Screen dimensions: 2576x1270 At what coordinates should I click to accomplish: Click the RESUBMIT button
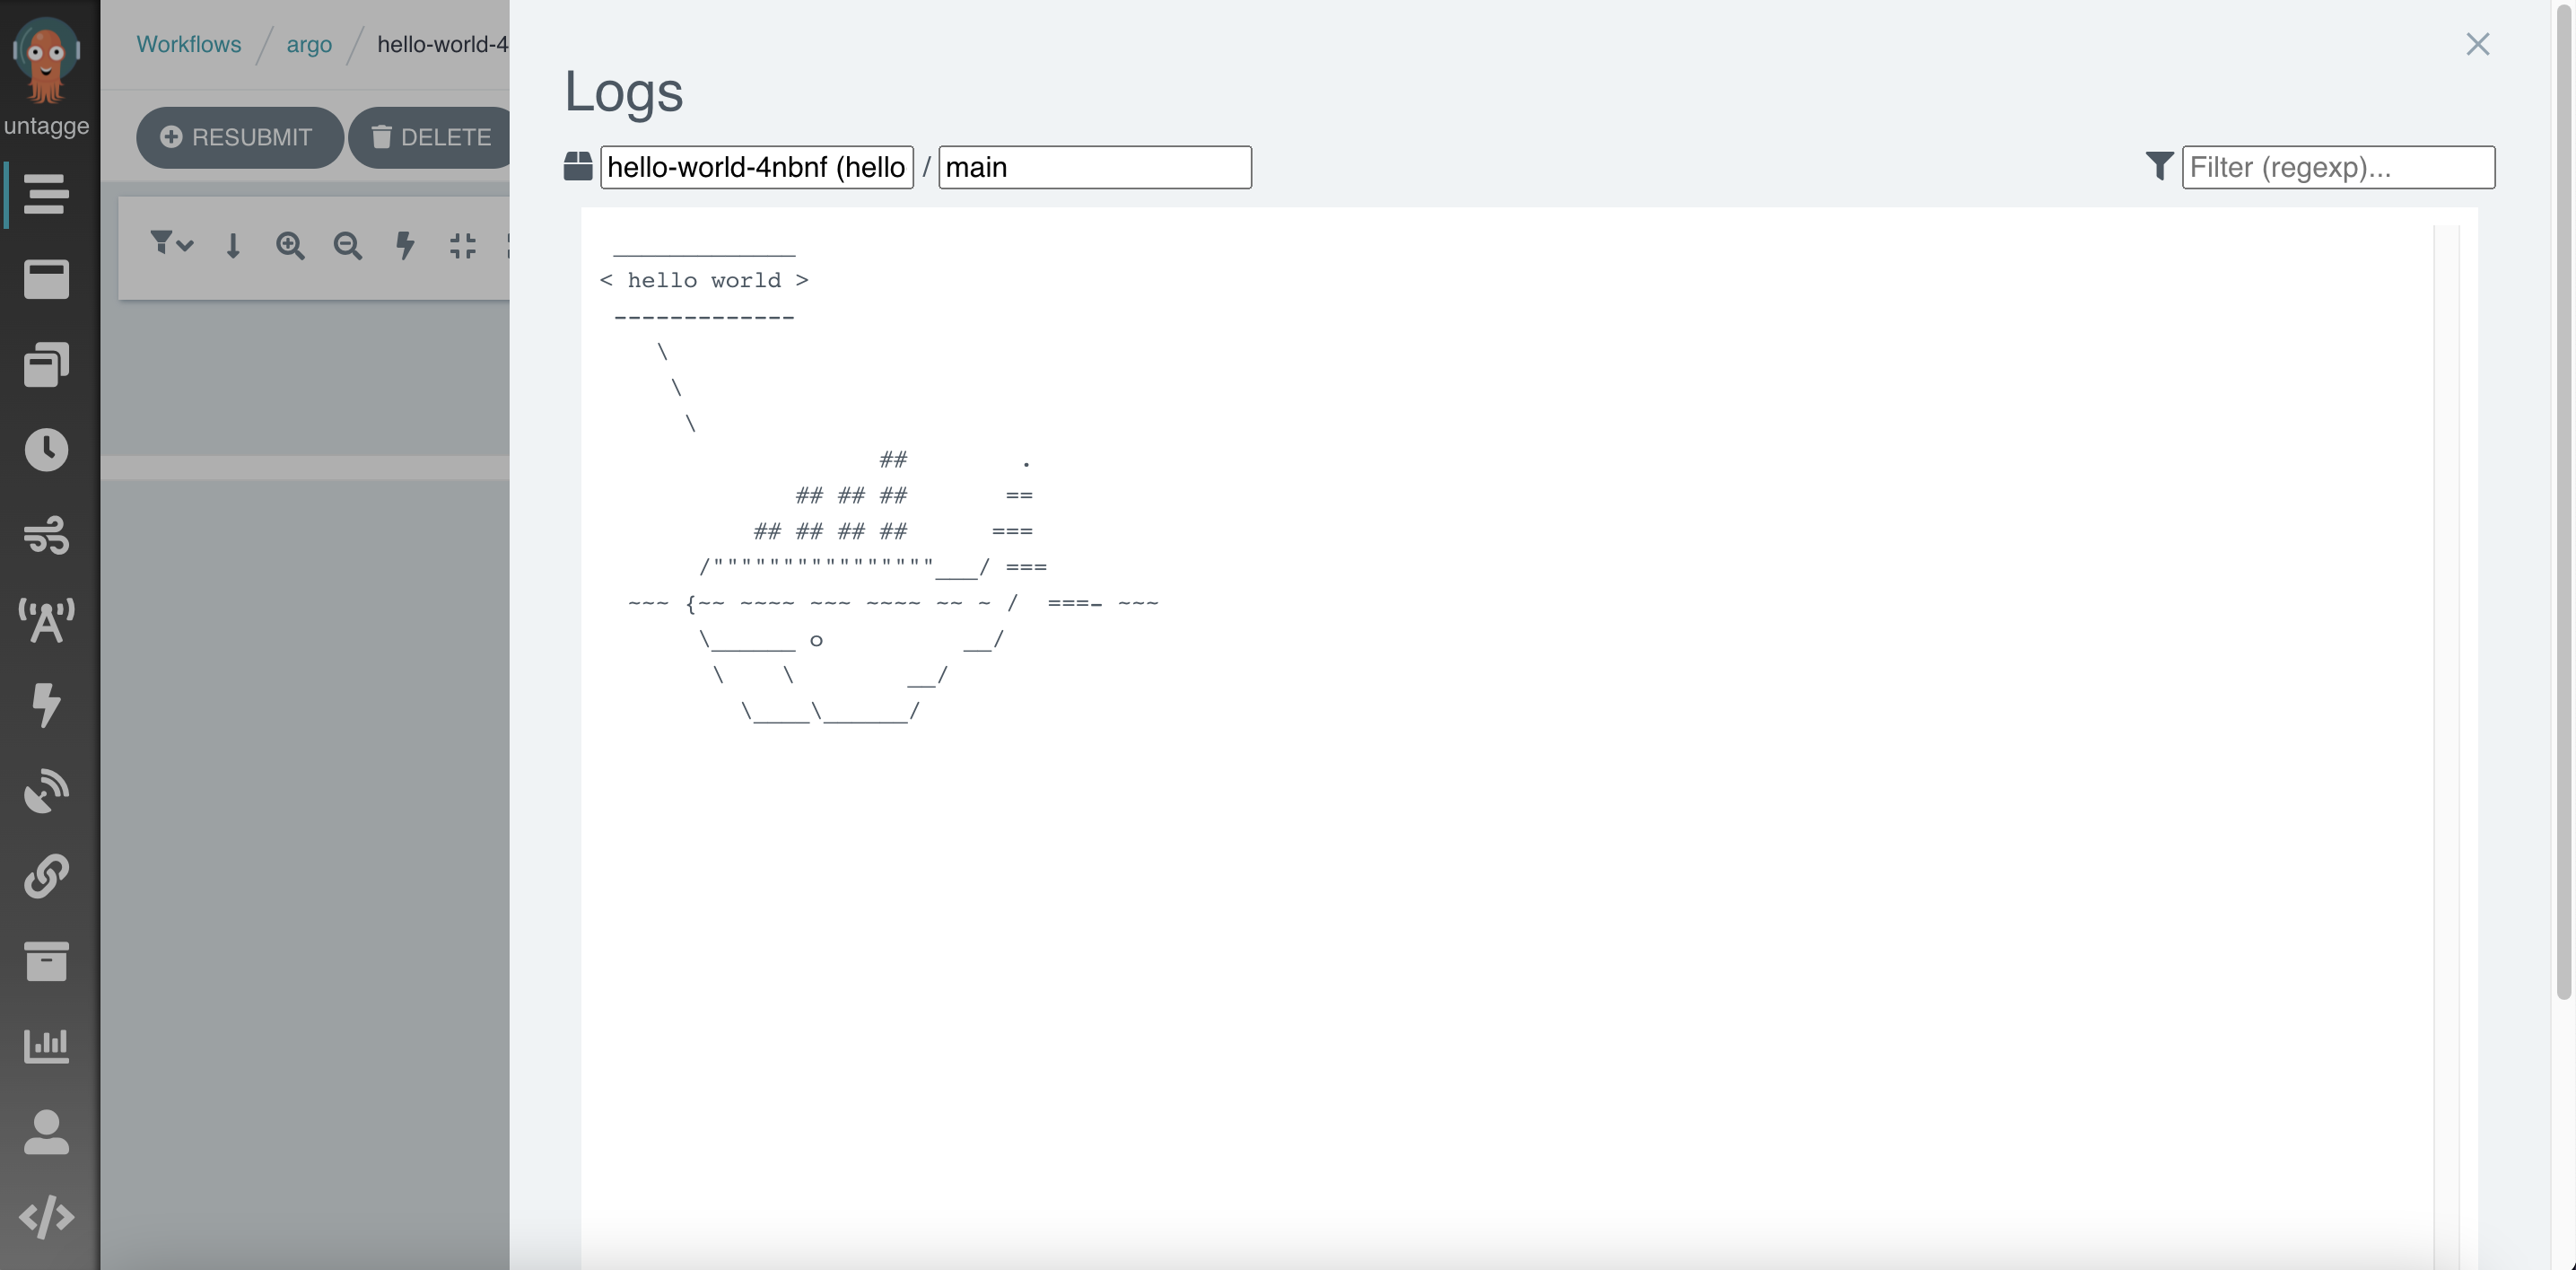tap(240, 137)
